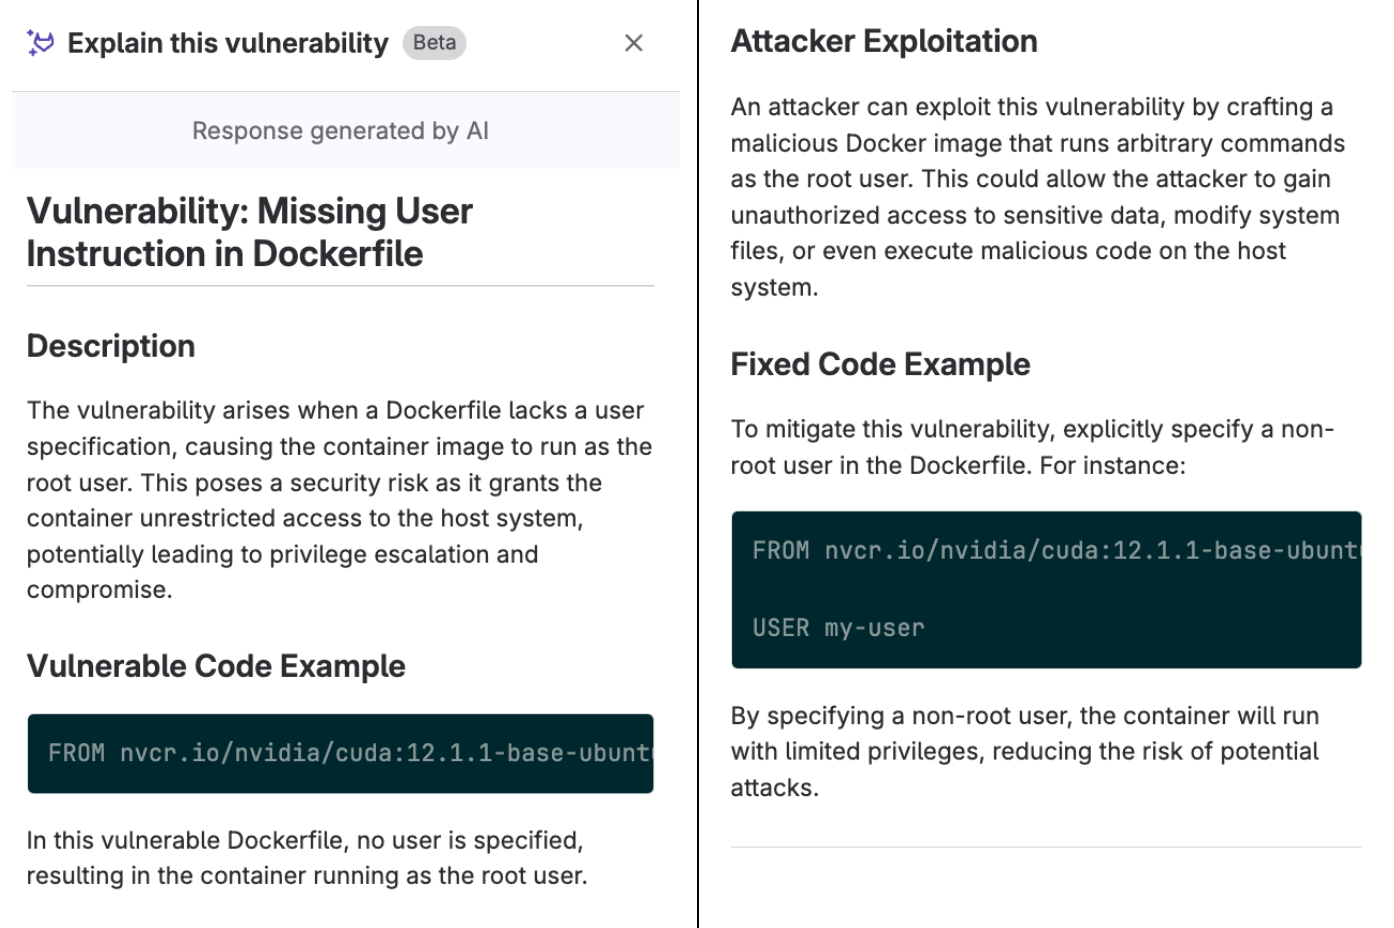
Task: Click the Vulnerable Code Example heading
Action: point(216,666)
